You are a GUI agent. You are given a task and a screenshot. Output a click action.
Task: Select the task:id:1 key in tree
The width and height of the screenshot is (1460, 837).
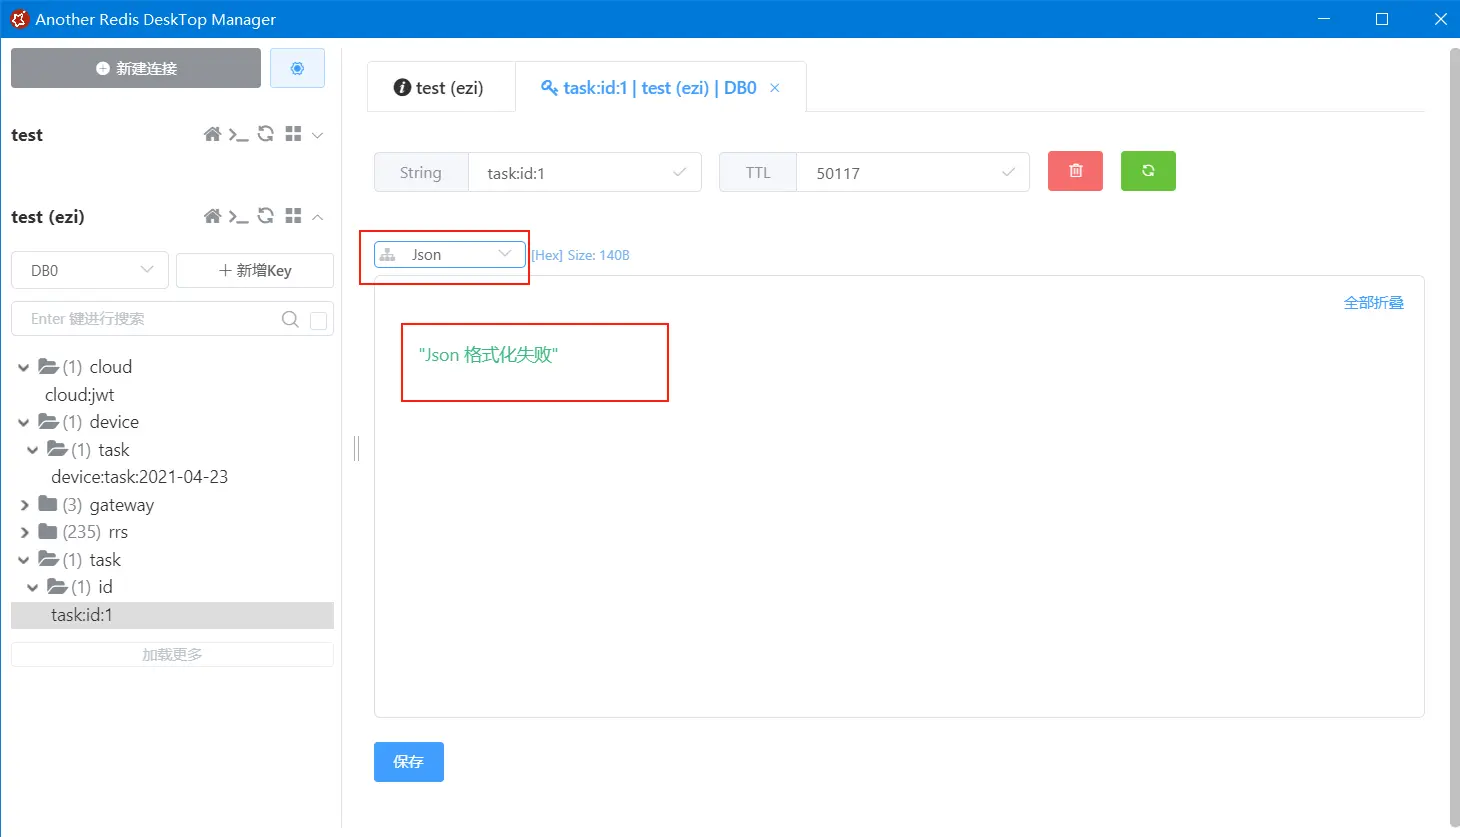coord(81,614)
